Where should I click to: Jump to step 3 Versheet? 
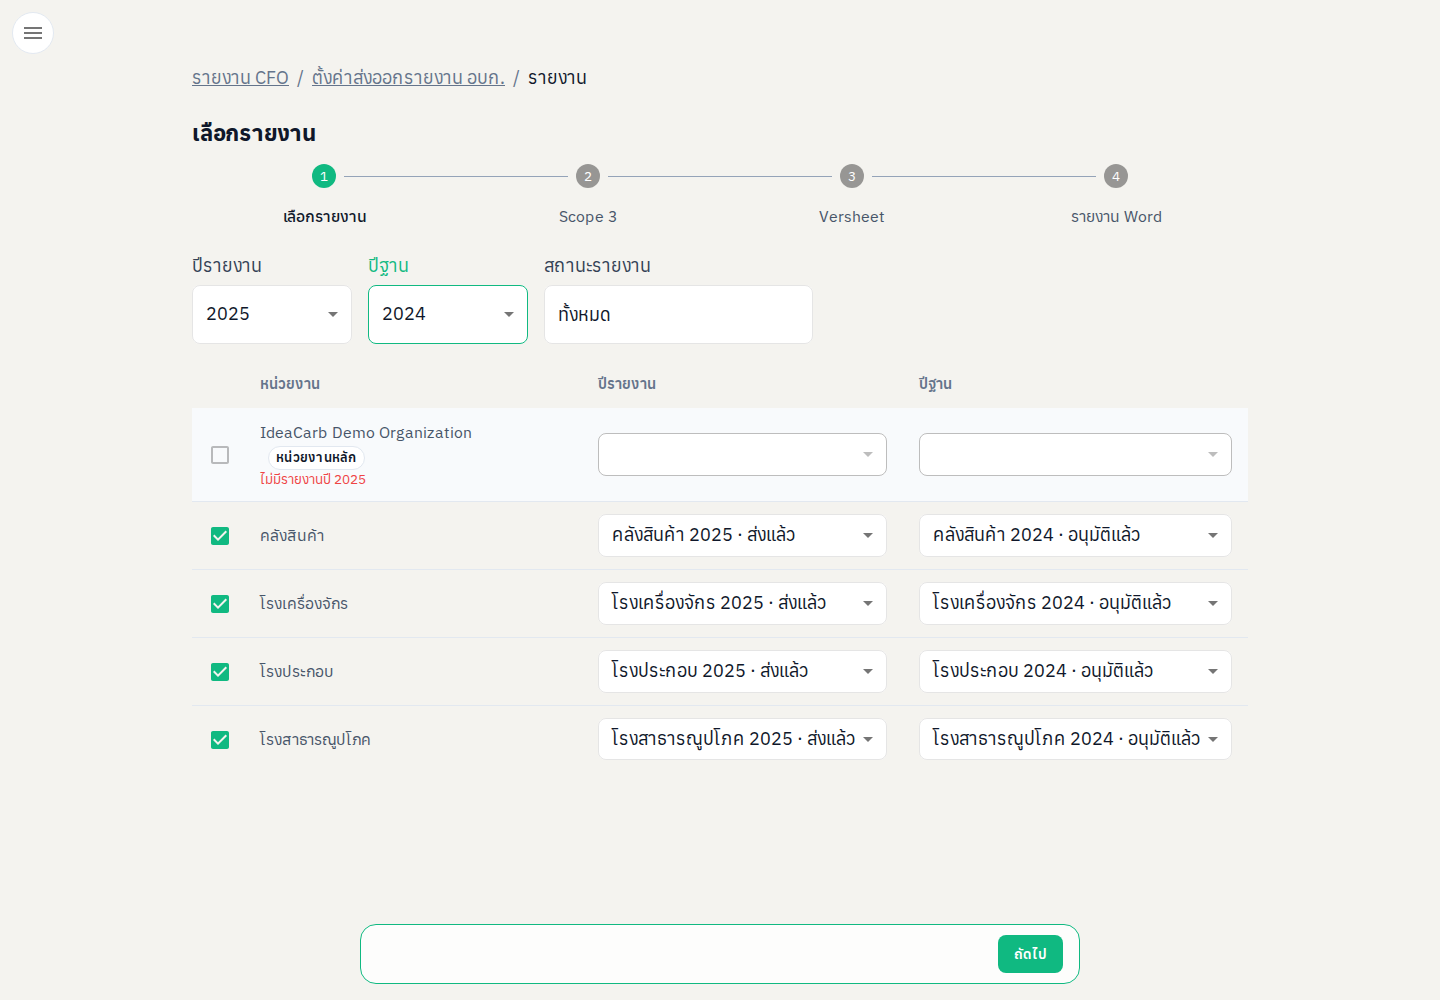point(852,176)
